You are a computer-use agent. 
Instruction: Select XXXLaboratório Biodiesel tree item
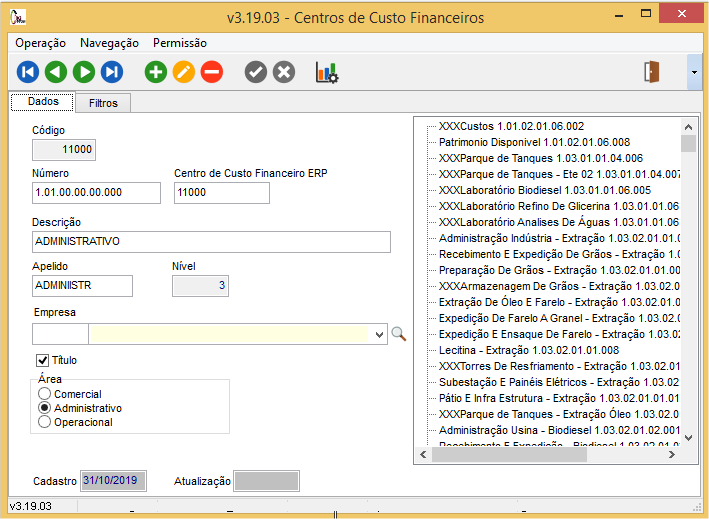545,190
